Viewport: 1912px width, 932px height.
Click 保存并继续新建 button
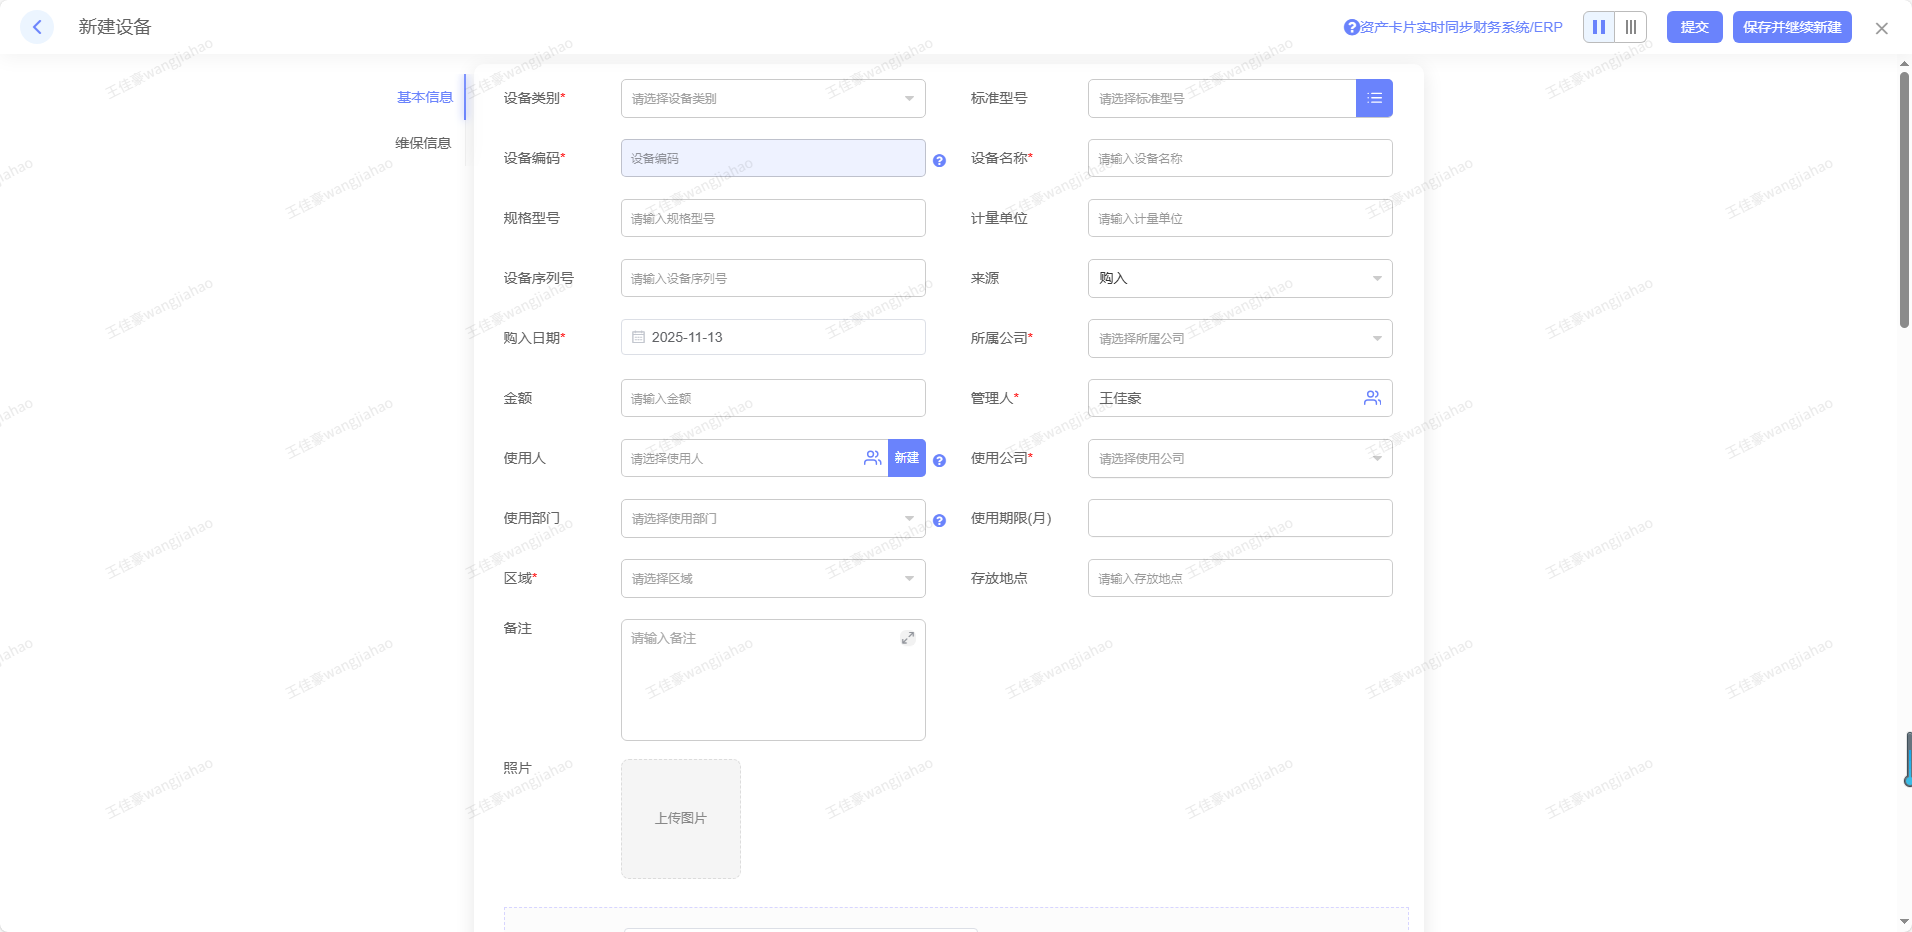[1791, 27]
